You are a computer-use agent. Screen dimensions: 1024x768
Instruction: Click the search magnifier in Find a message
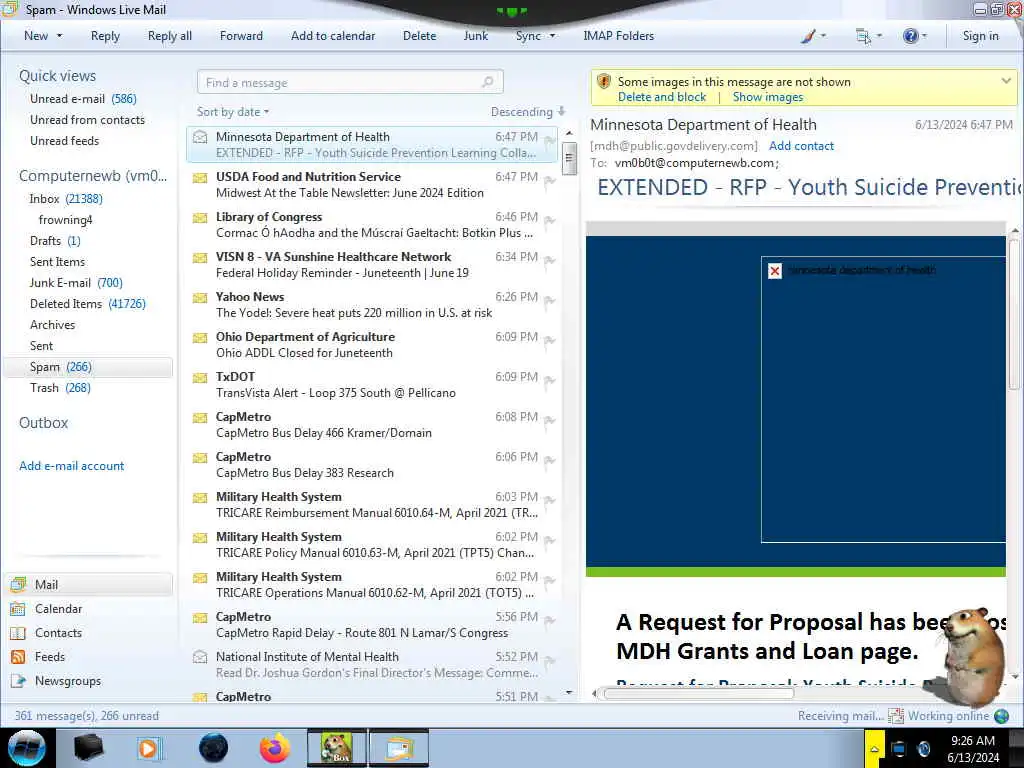[x=487, y=82]
